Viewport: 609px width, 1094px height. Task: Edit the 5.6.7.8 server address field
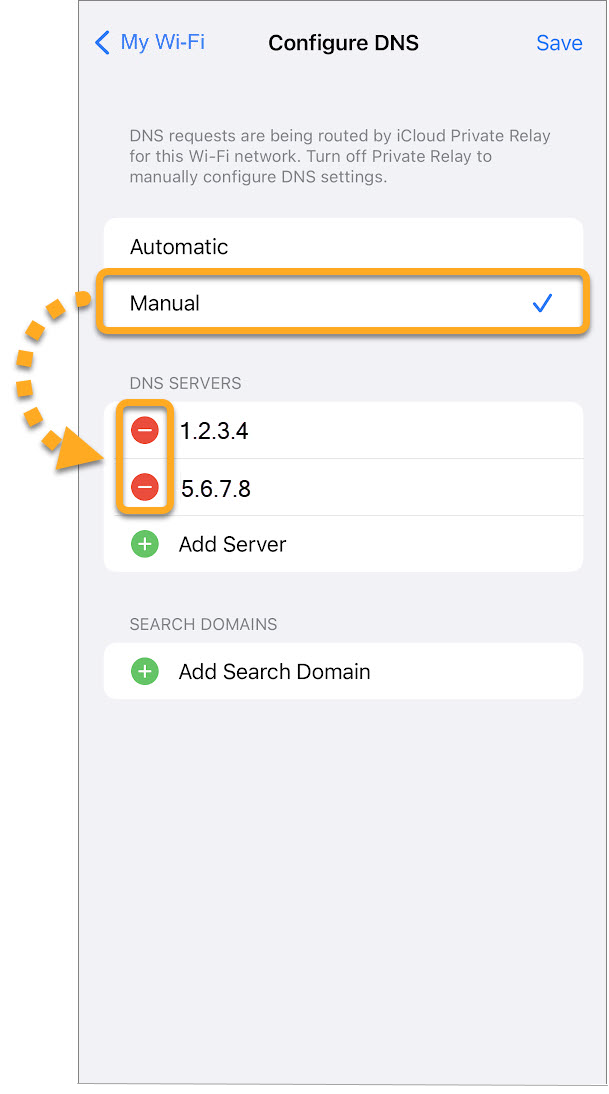(215, 489)
